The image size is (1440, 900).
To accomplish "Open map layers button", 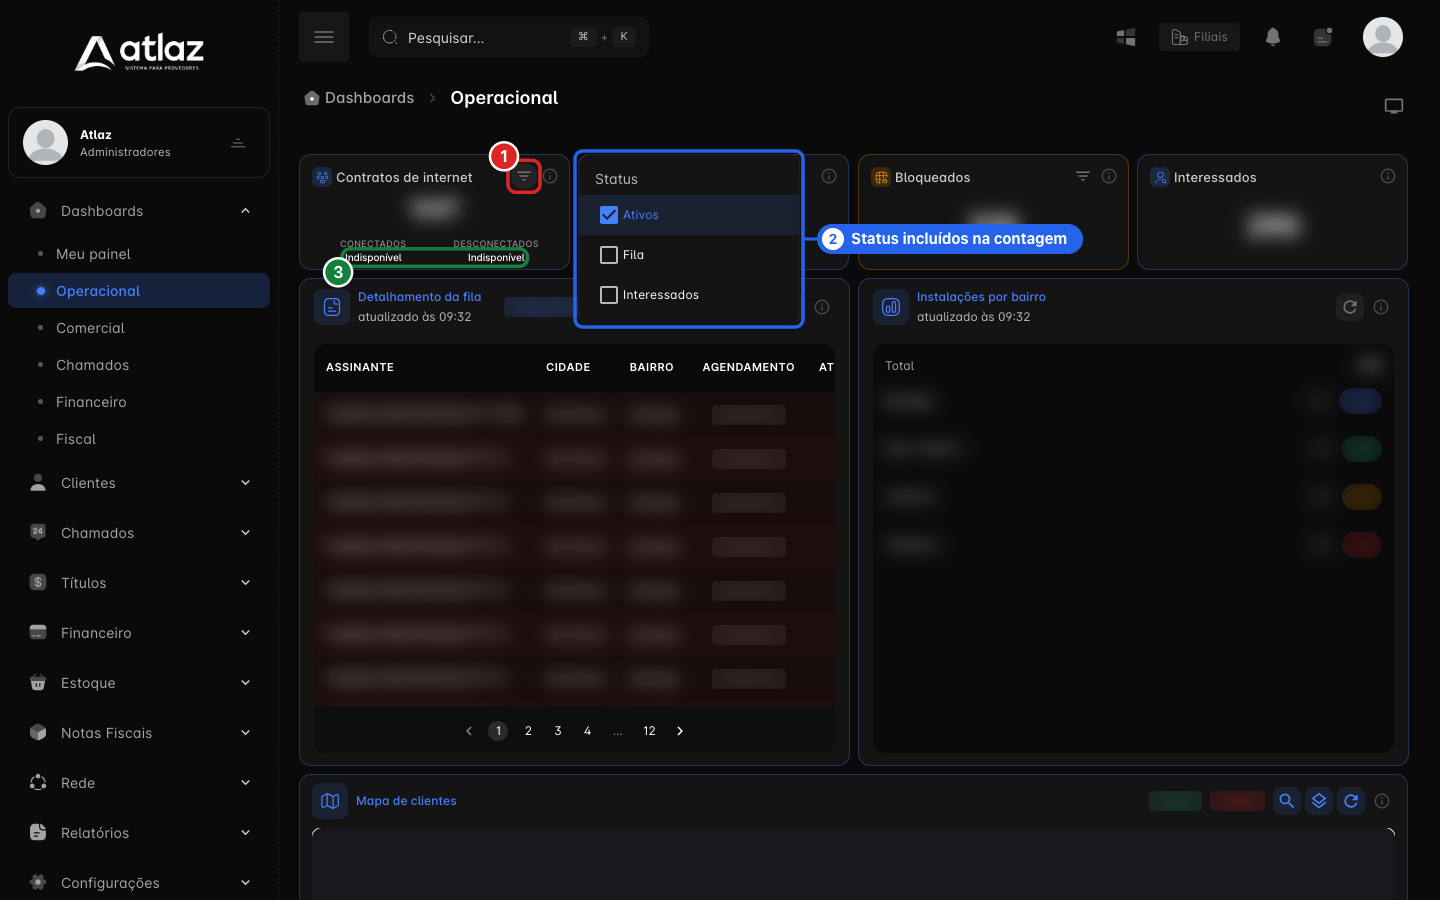I will point(1319,801).
